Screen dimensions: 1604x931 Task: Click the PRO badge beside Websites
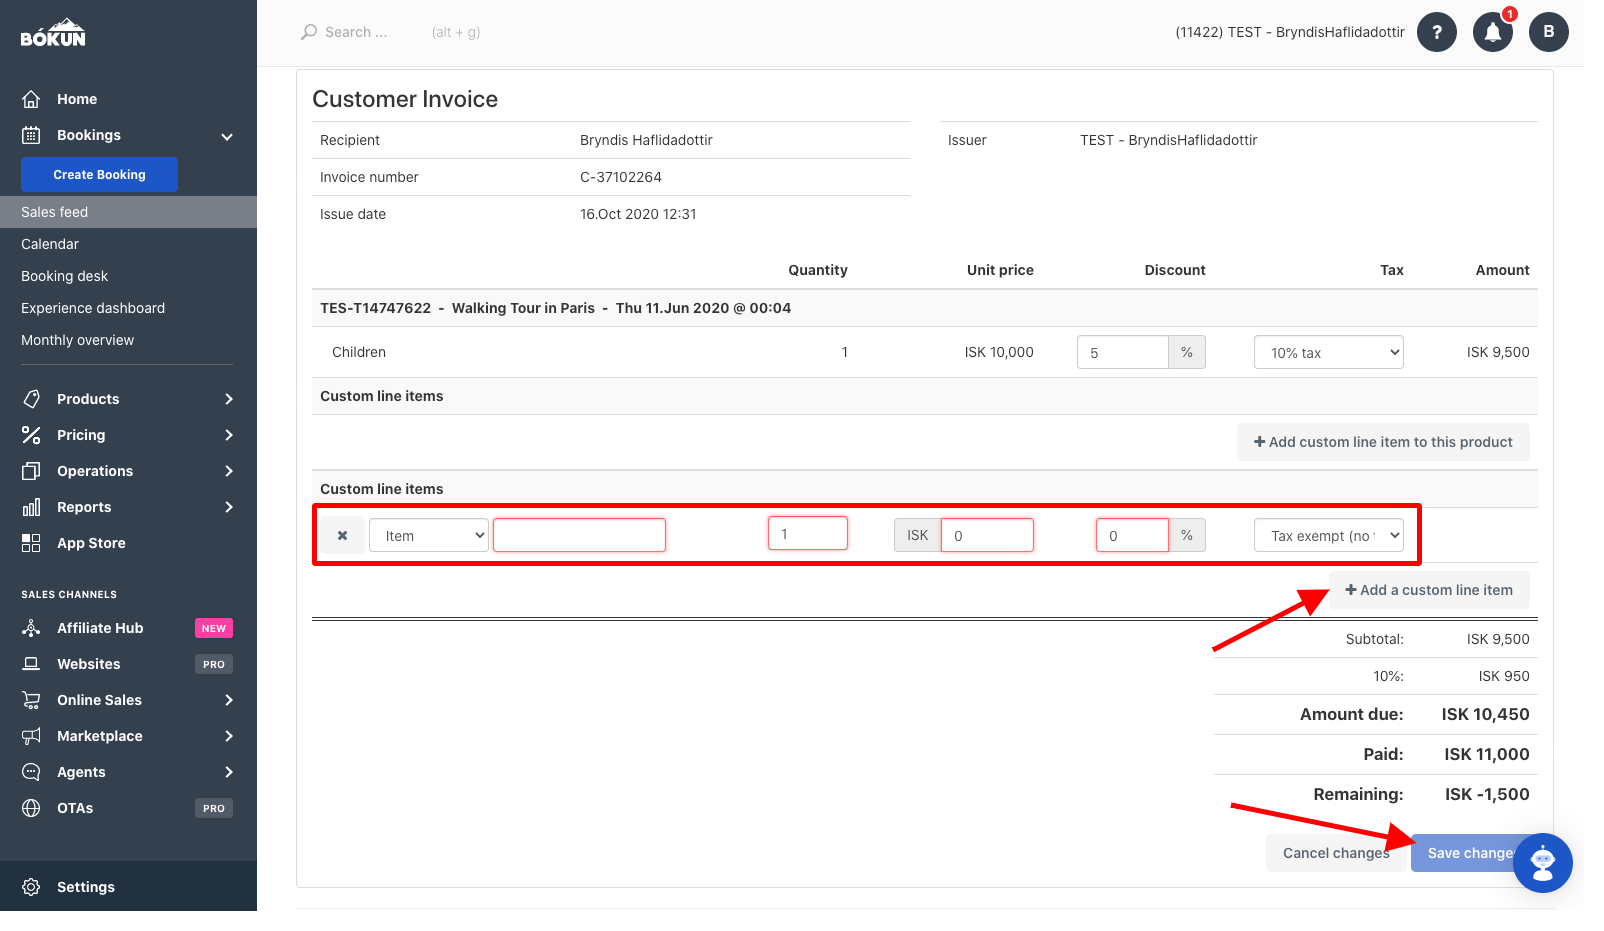click(x=214, y=664)
